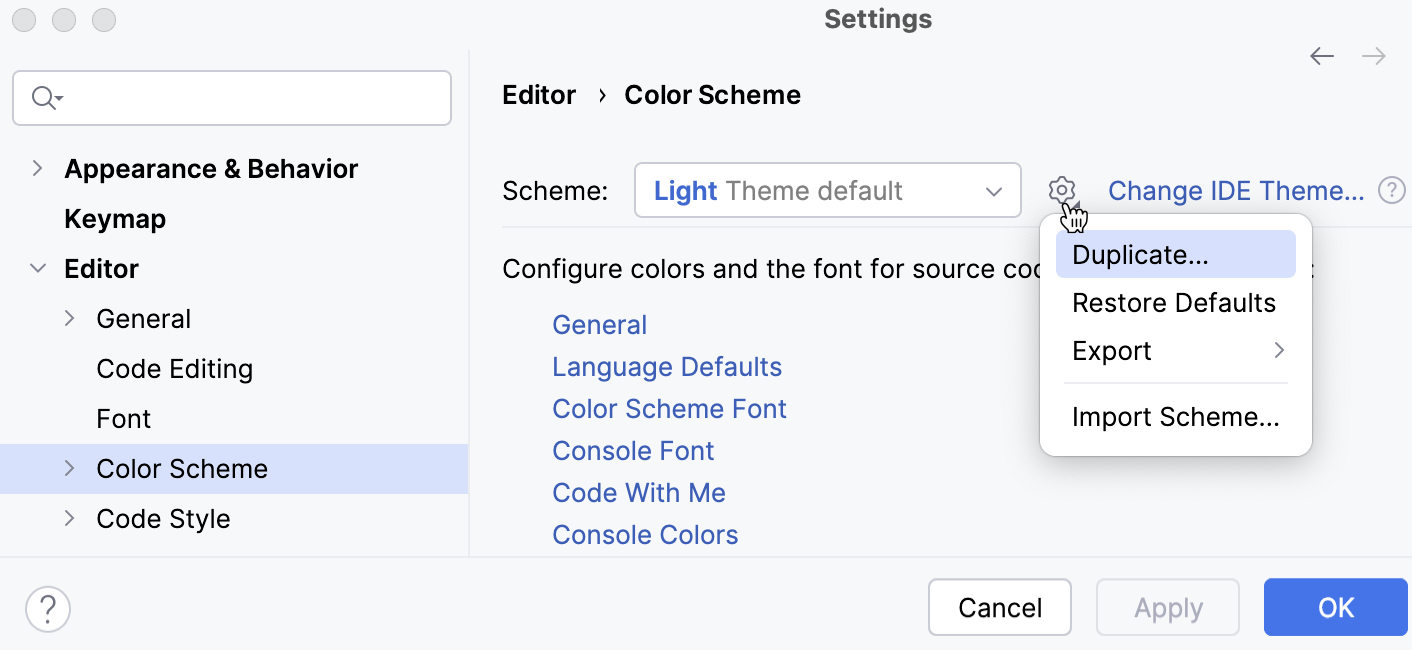Expand the Code Style node
The width and height of the screenshot is (1412, 650).
[69, 518]
